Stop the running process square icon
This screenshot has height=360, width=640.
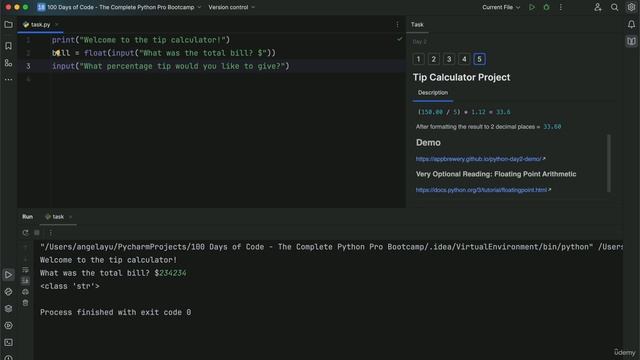click(37, 233)
